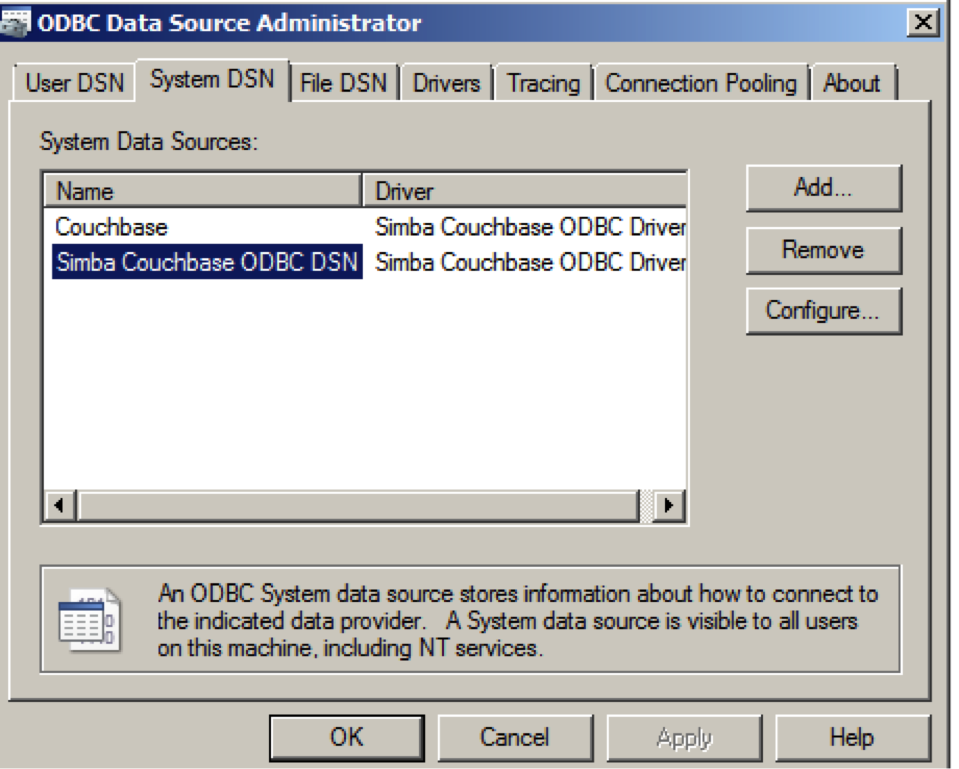This screenshot has width=959, height=769.
Task: Open the File DSN tab
Action: 344,83
